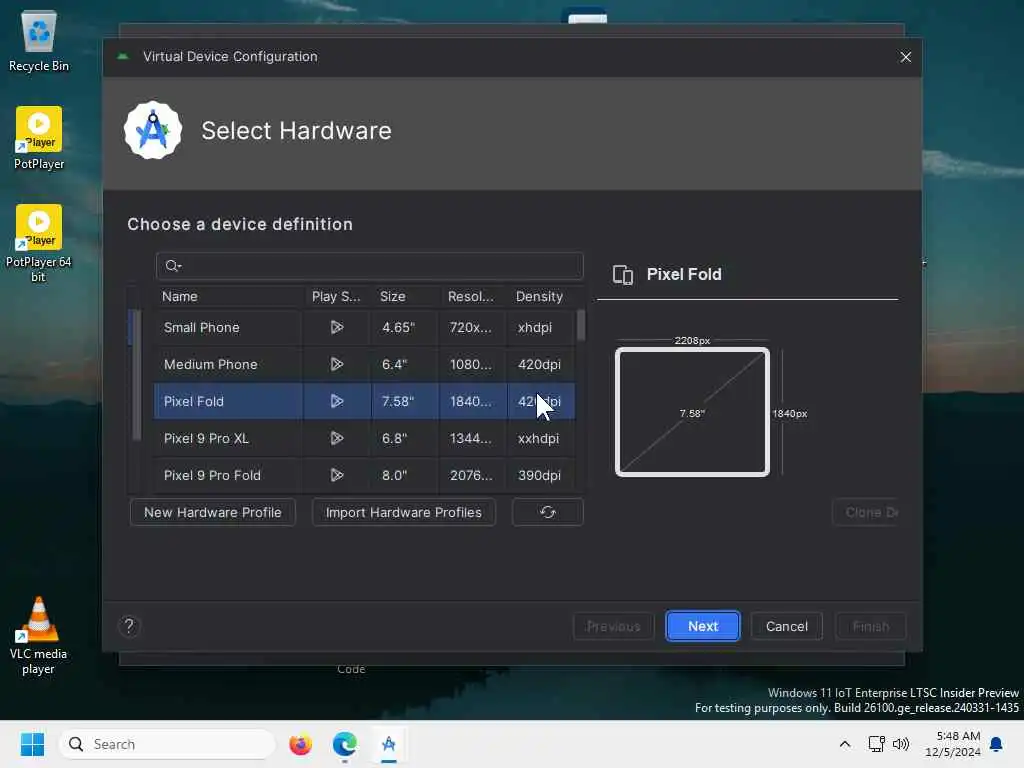Click the refresh hardware profiles button

pos(547,512)
